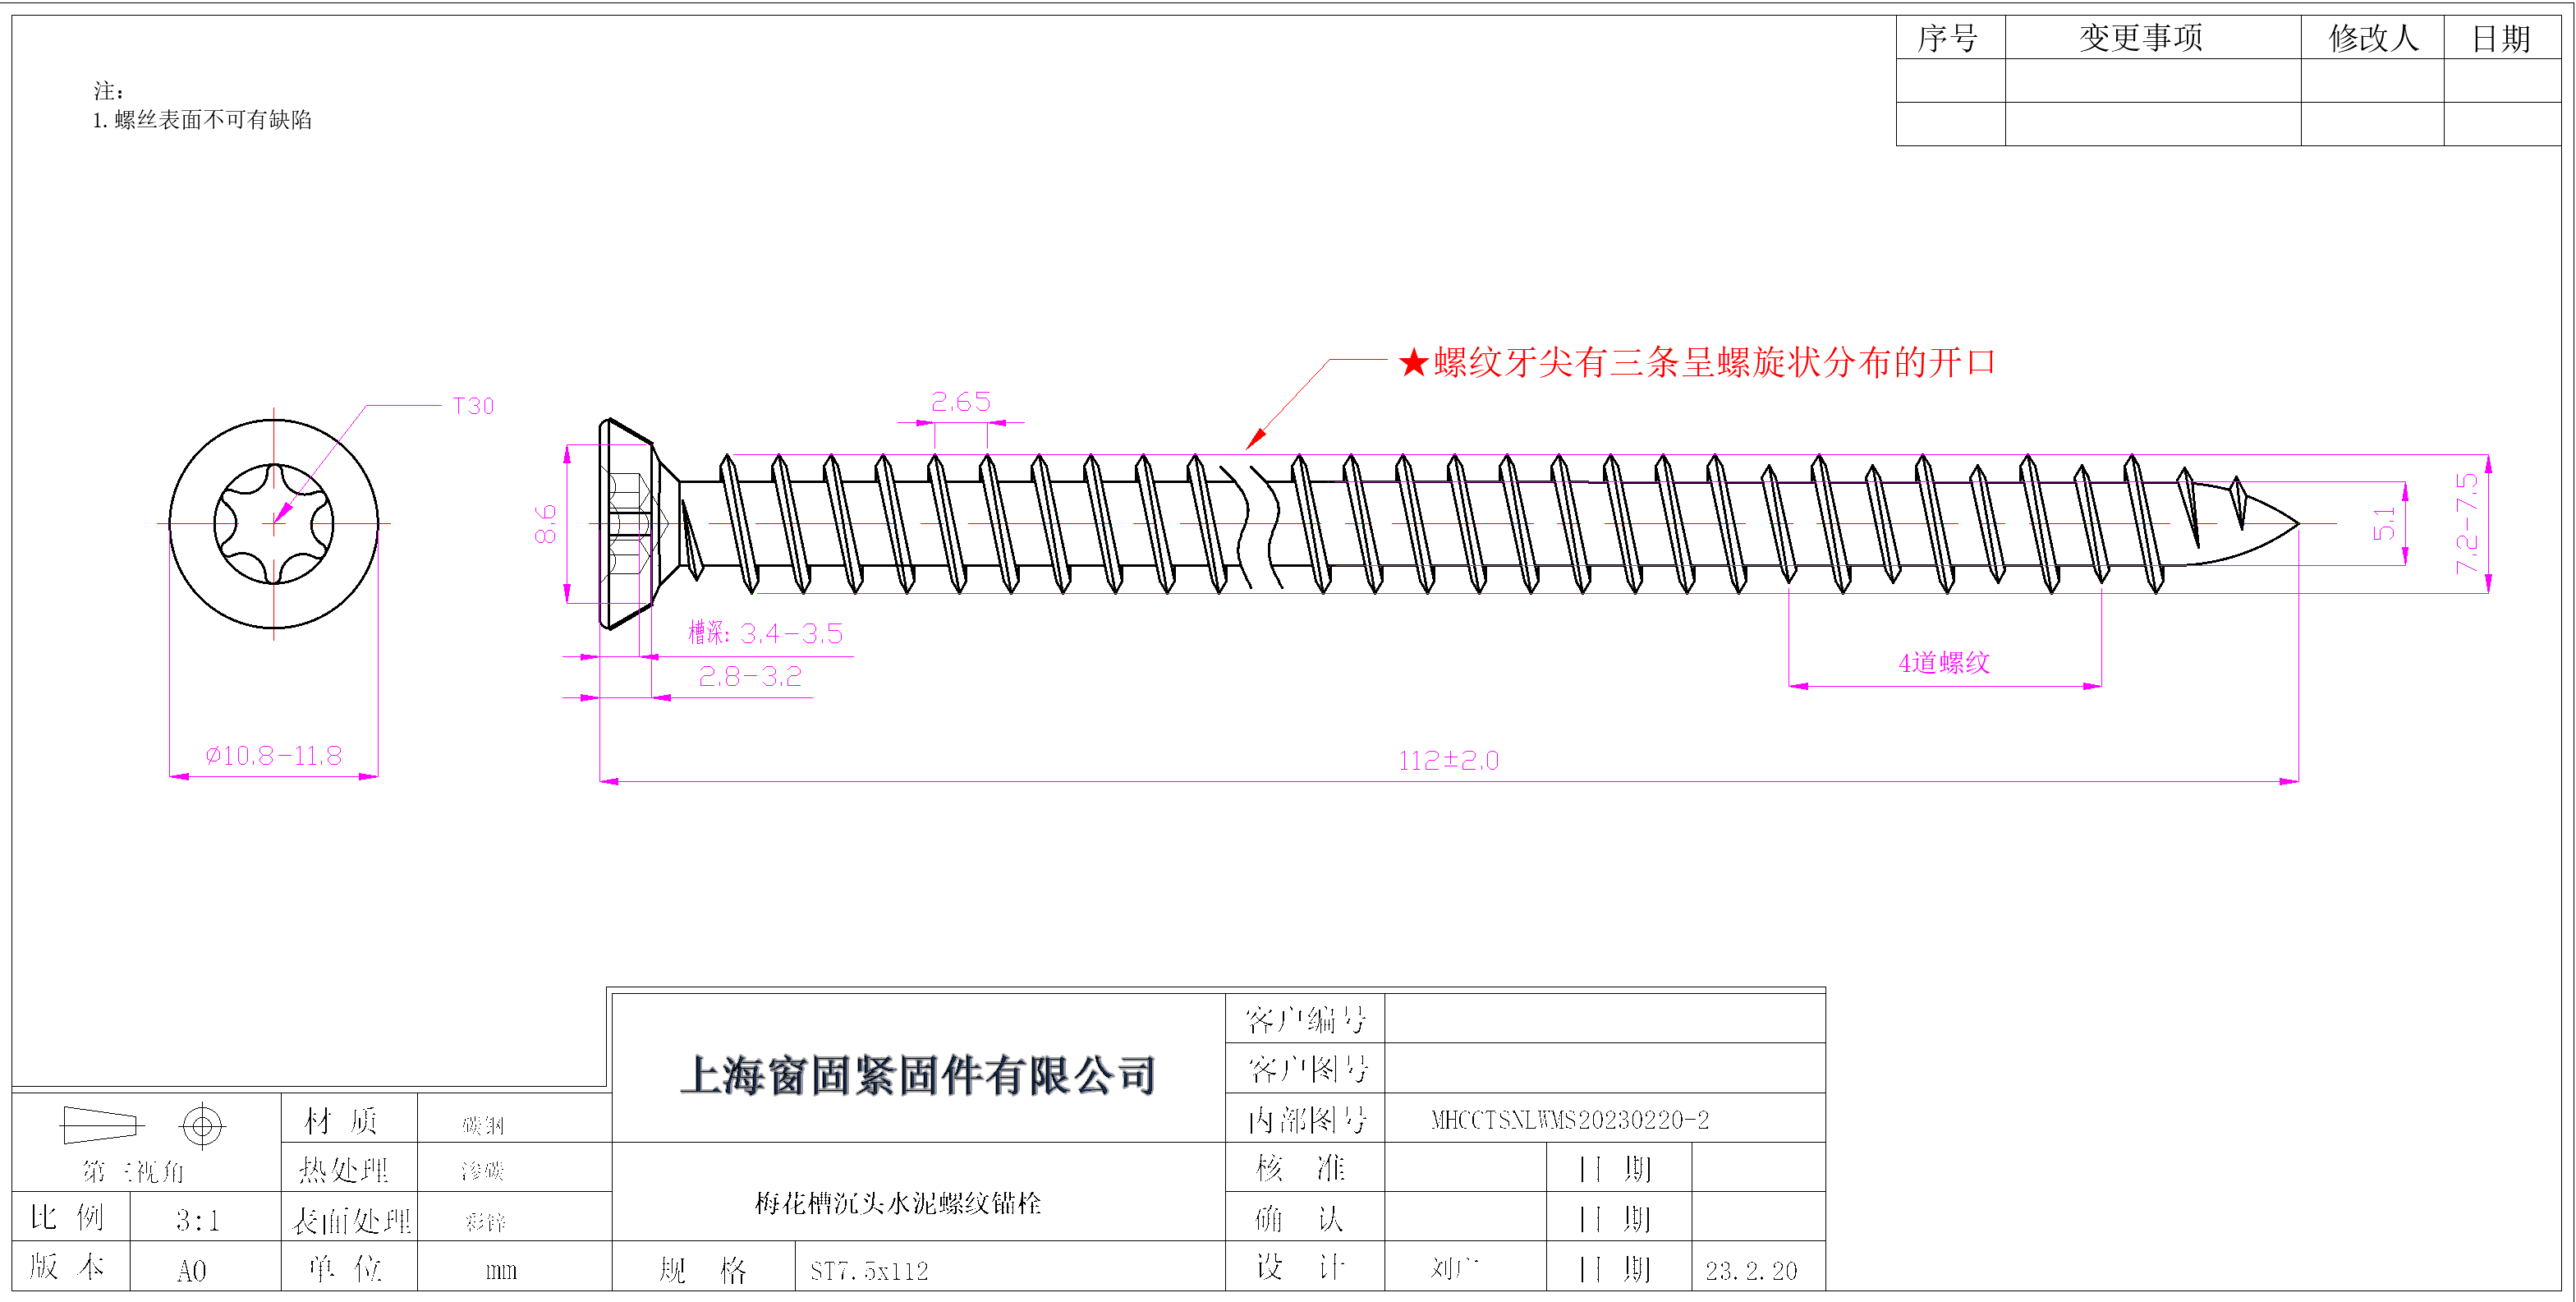Click the company name 上海窗固紧固件有限公司
The width and height of the screenshot is (2576, 1302).
[918, 1076]
